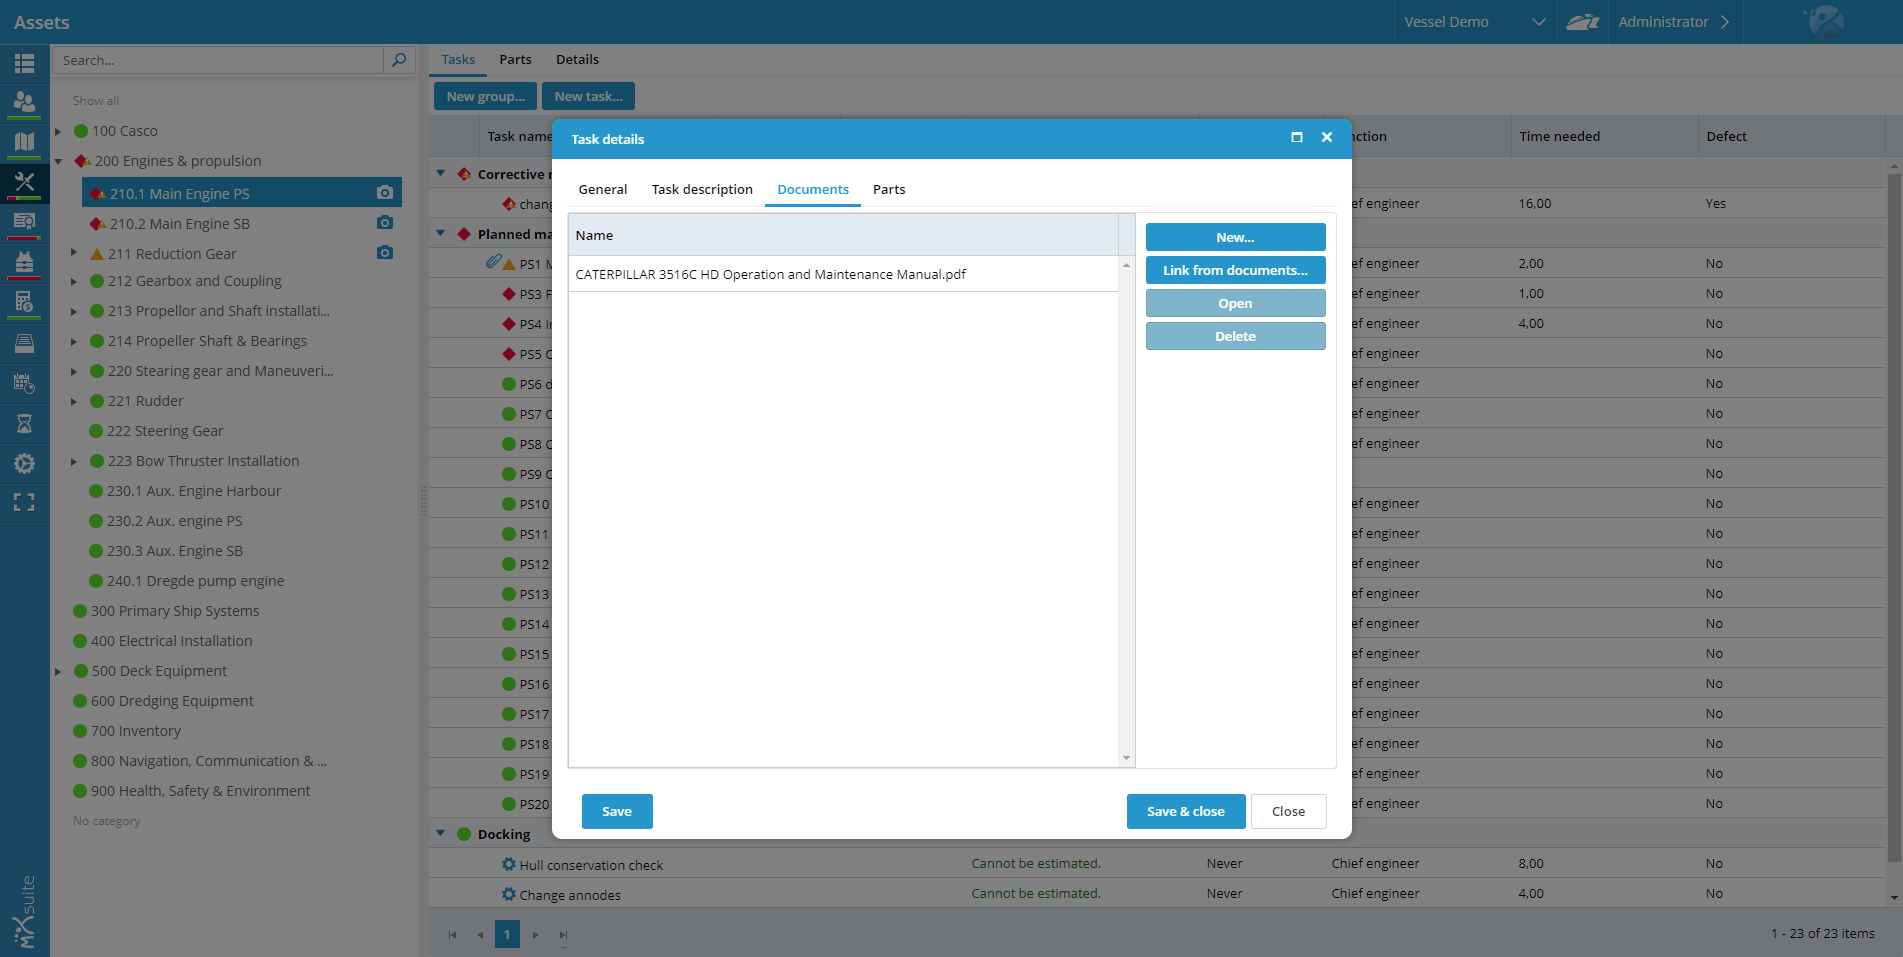1903x957 pixels.
Task: Collapse the 200 Engines & propulsion node
Action: pyautogui.click(x=58, y=161)
